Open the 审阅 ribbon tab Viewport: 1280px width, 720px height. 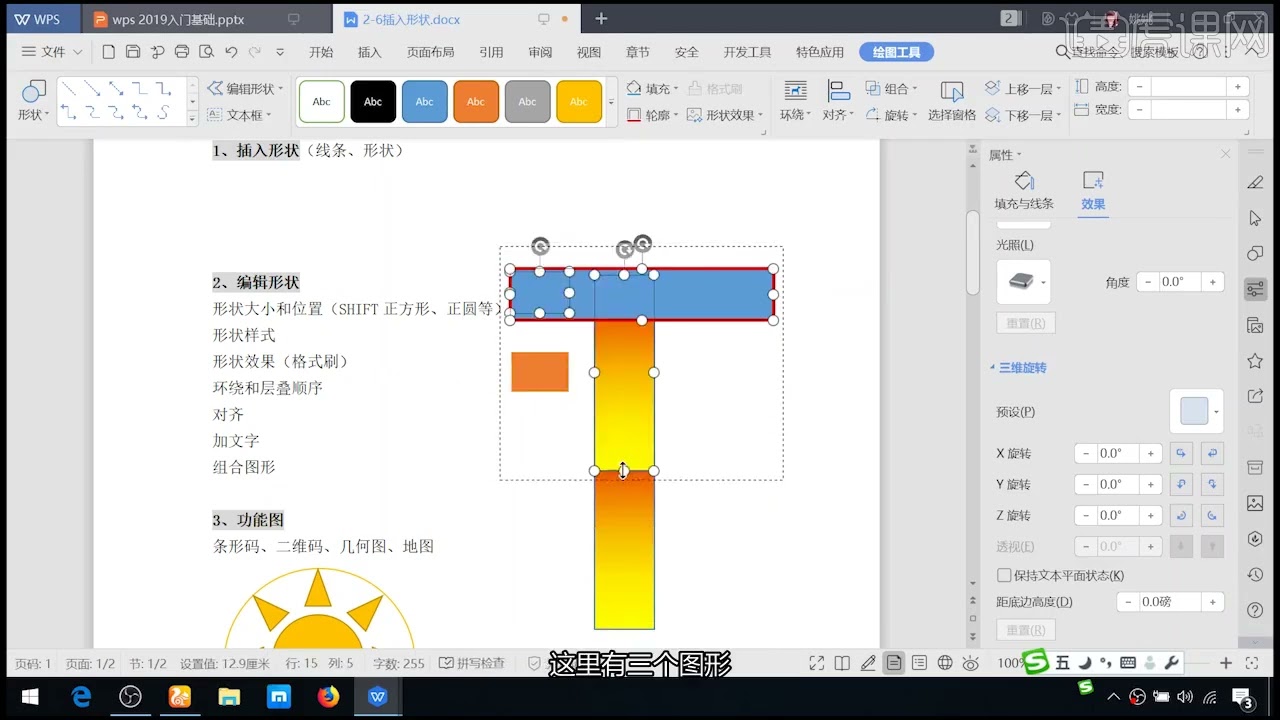pyautogui.click(x=540, y=52)
